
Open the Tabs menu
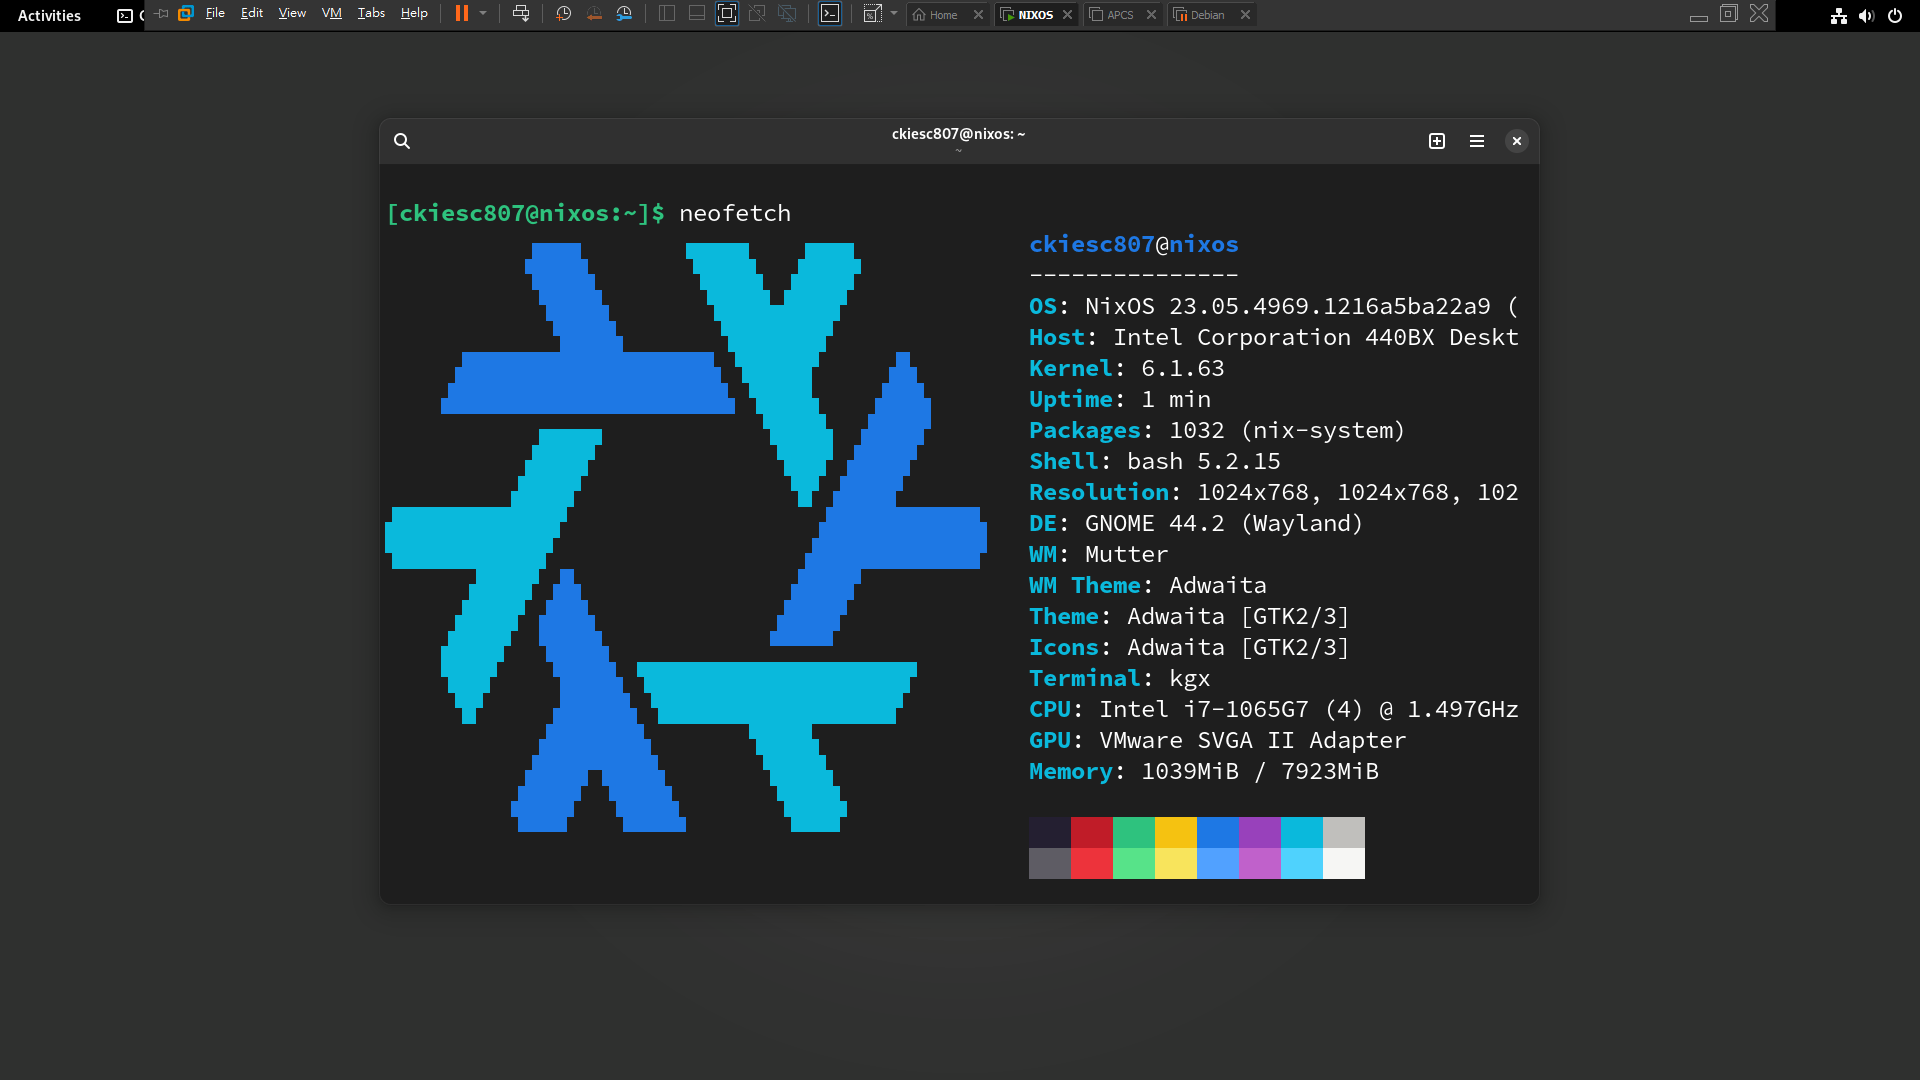371,14
